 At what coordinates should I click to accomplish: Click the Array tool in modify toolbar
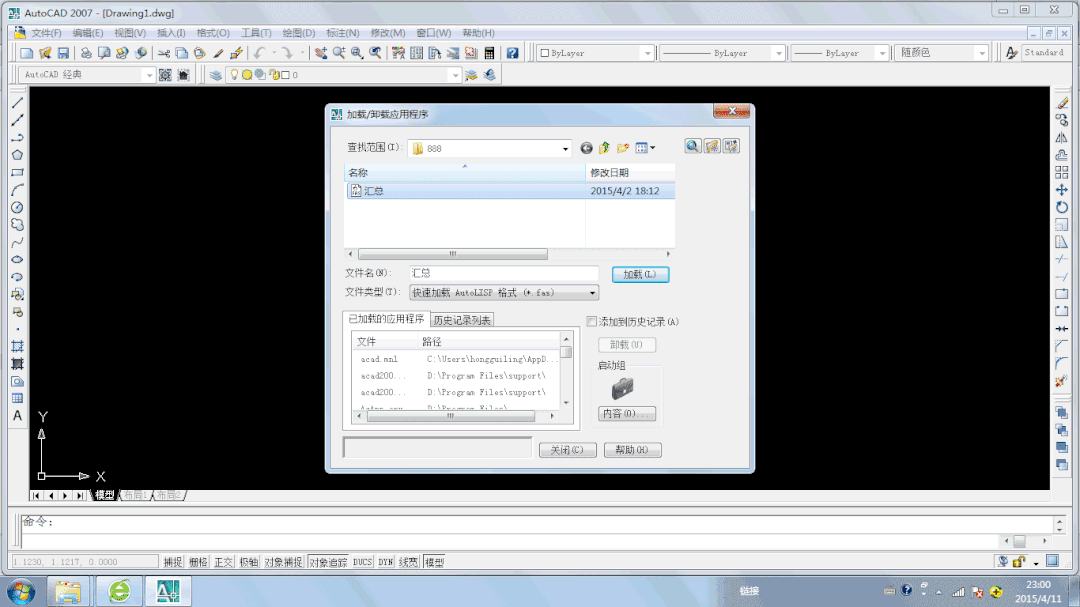[1062, 172]
